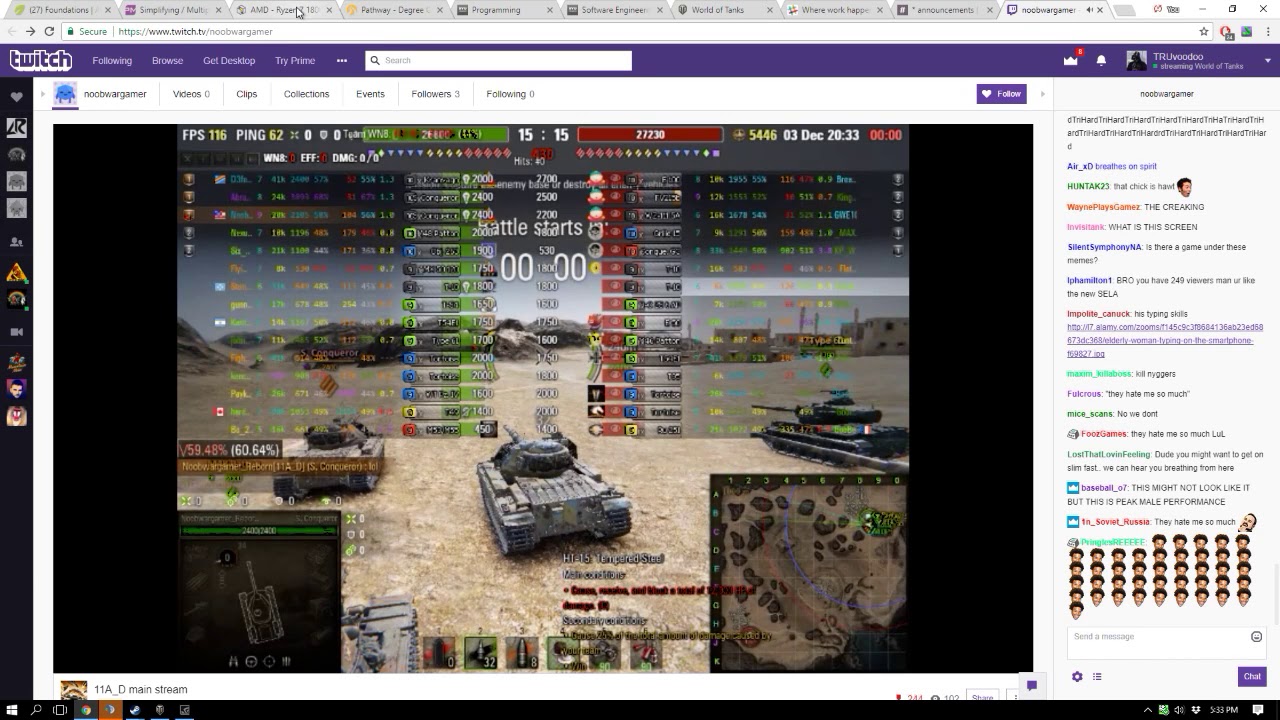Click username WaynePlaysGamez in chat
Image resolution: width=1280 pixels, height=720 pixels.
tap(1103, 207)
